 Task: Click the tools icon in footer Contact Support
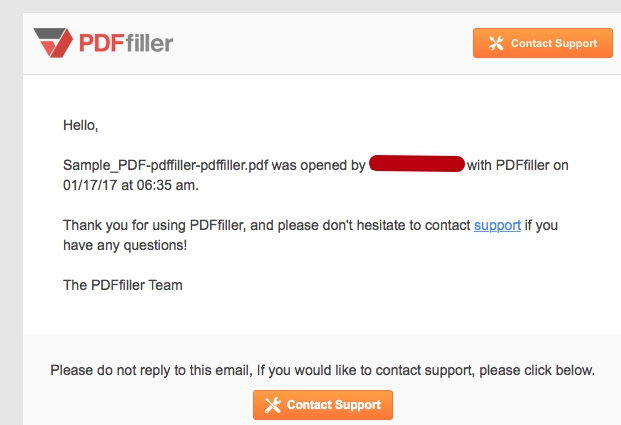(x=273, y=405)
